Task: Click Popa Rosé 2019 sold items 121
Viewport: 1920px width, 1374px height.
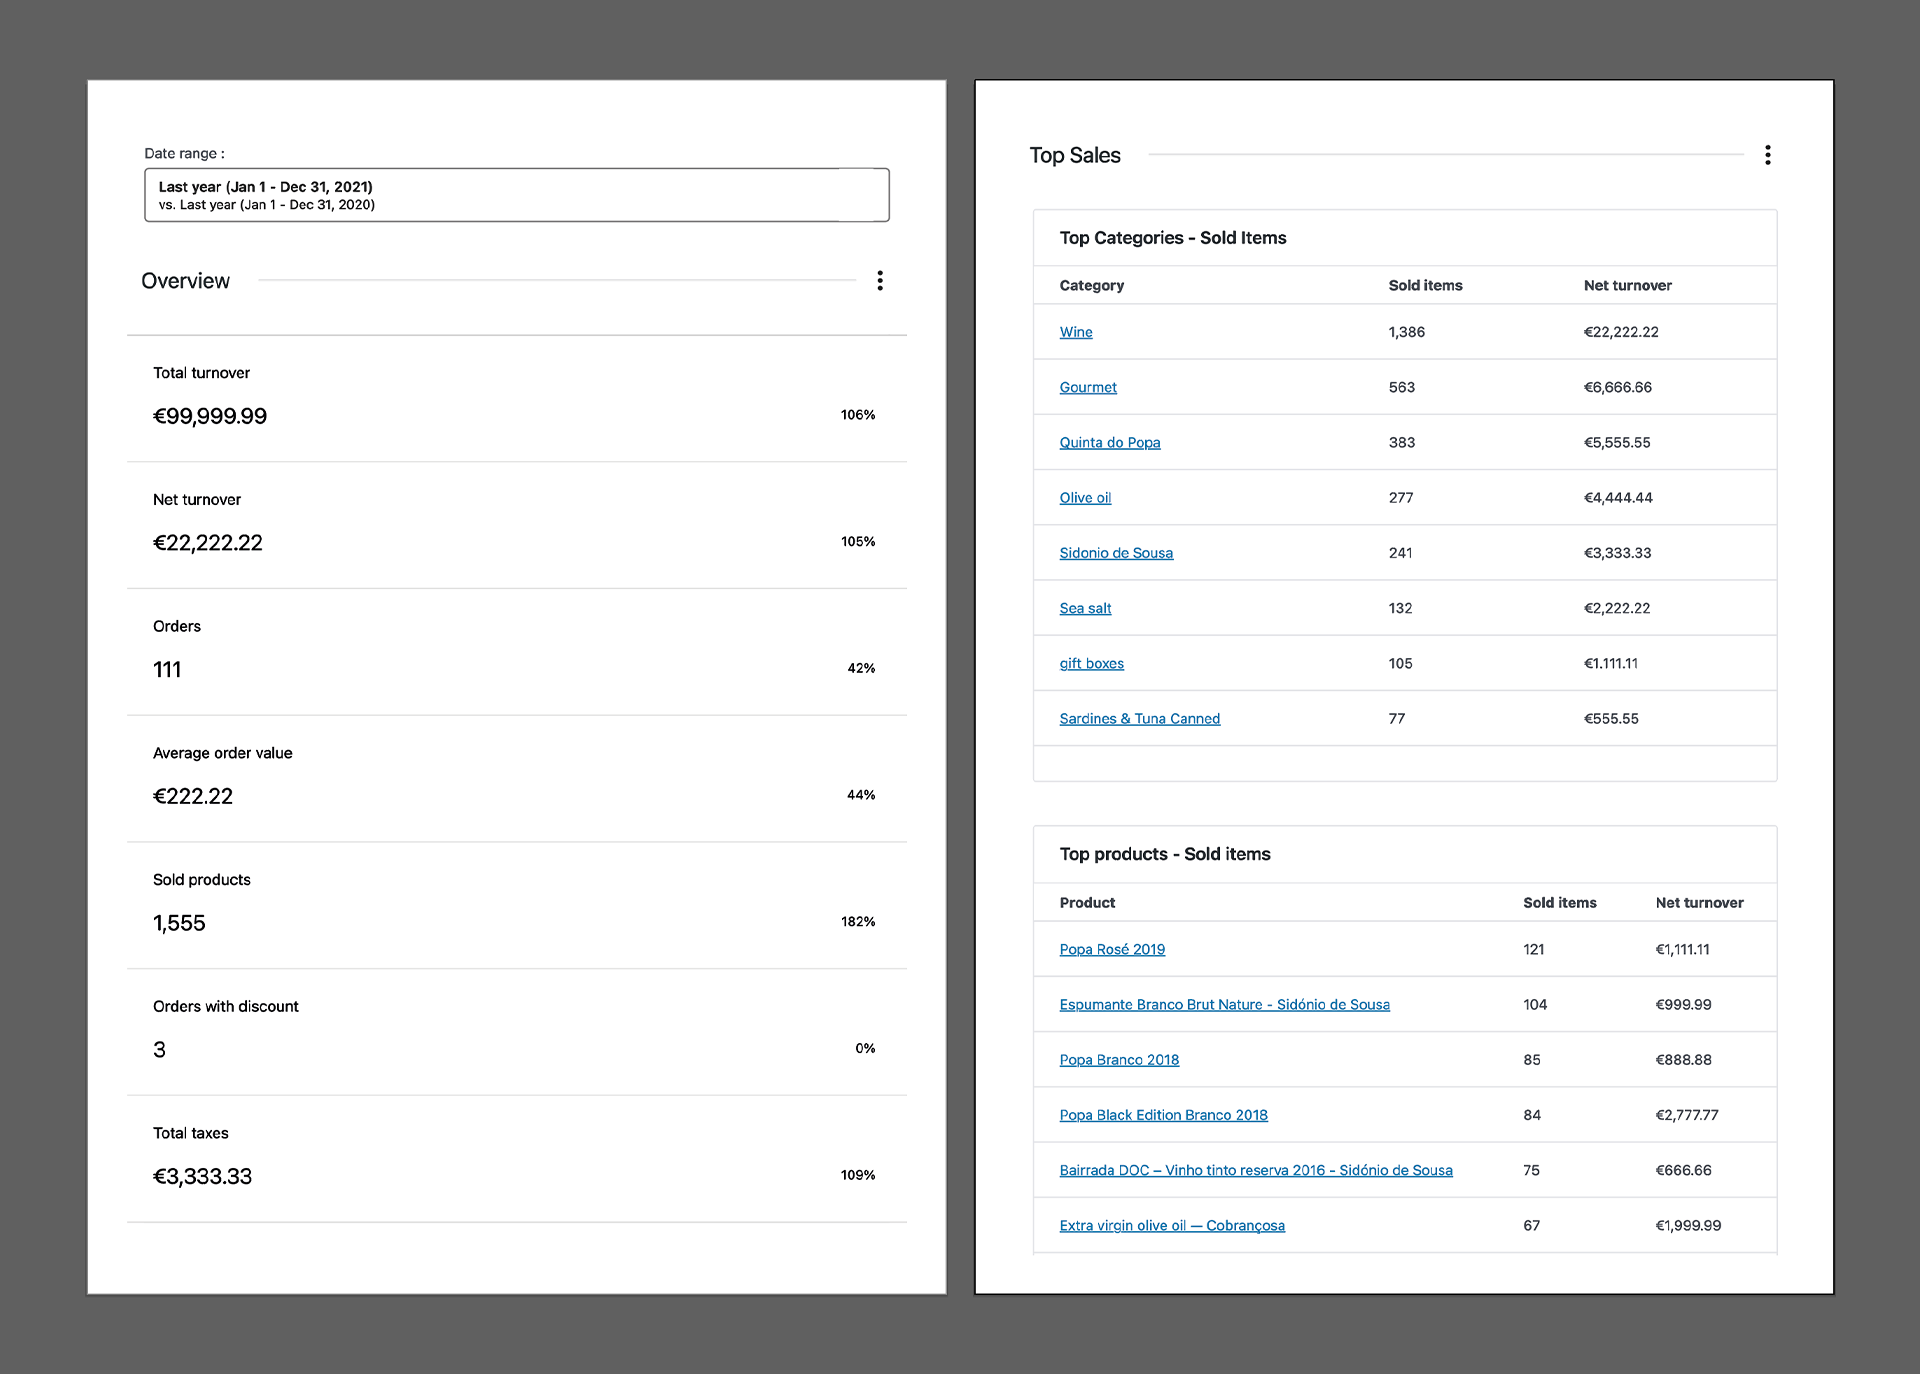Action: [x=1534, y=949]
